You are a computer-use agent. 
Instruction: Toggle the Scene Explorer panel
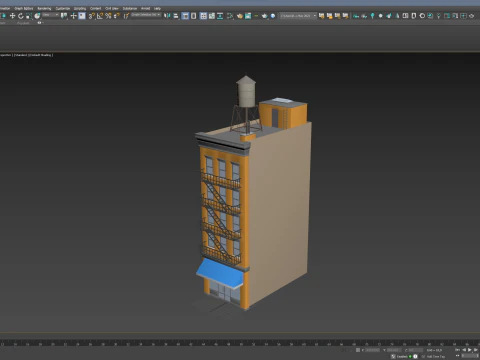[x=185, y=16]
